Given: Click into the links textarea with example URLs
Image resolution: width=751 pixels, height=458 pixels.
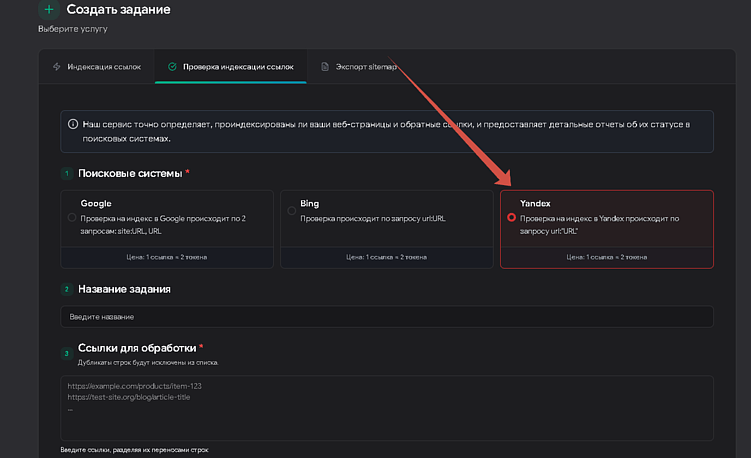Looking at the screenshot, I should tap(386, 407).
